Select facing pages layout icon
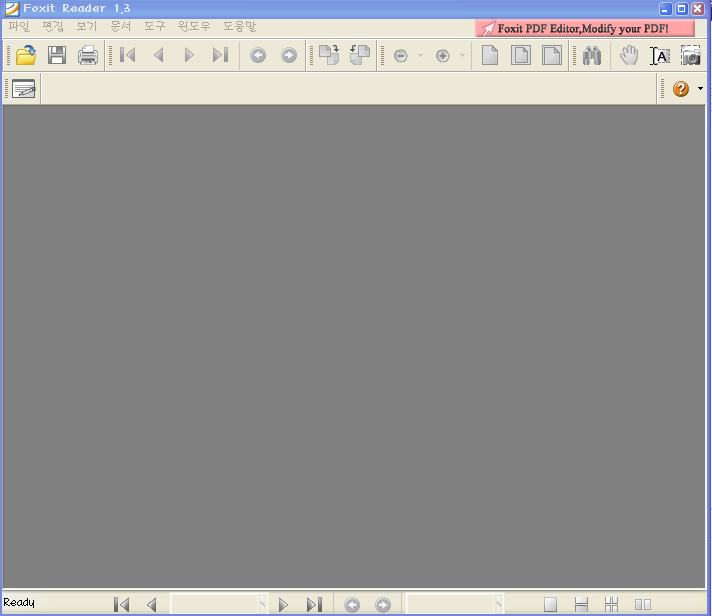712x616 pixels. [x=643, y=604]
